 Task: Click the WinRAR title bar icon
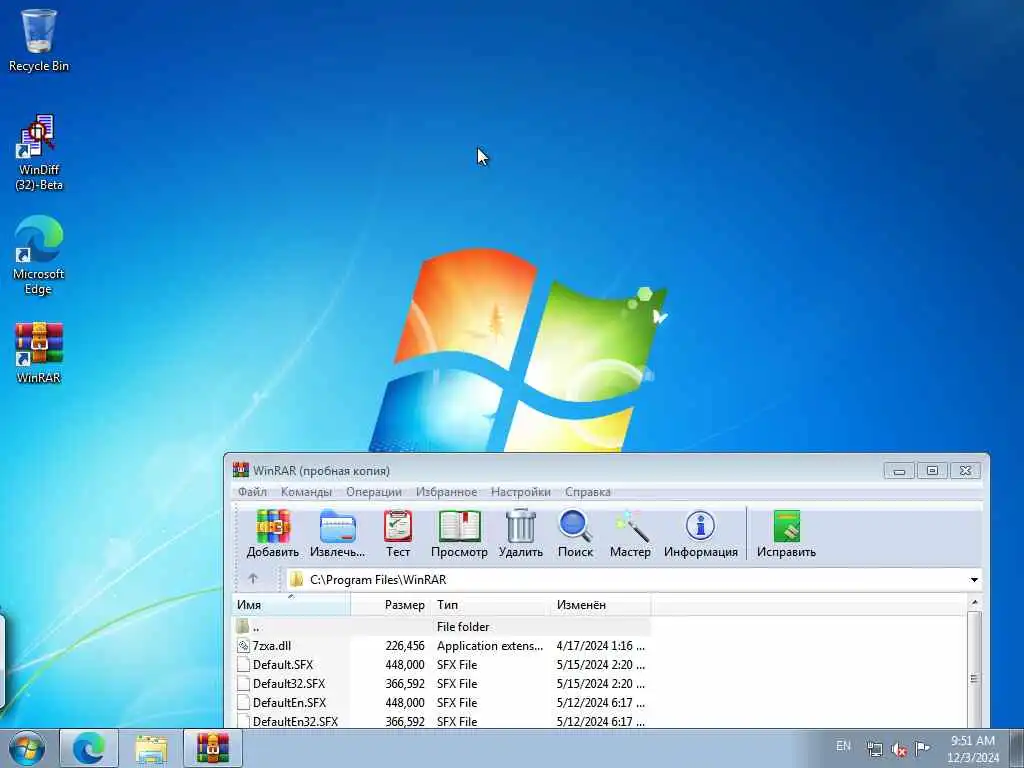point(241,470)
